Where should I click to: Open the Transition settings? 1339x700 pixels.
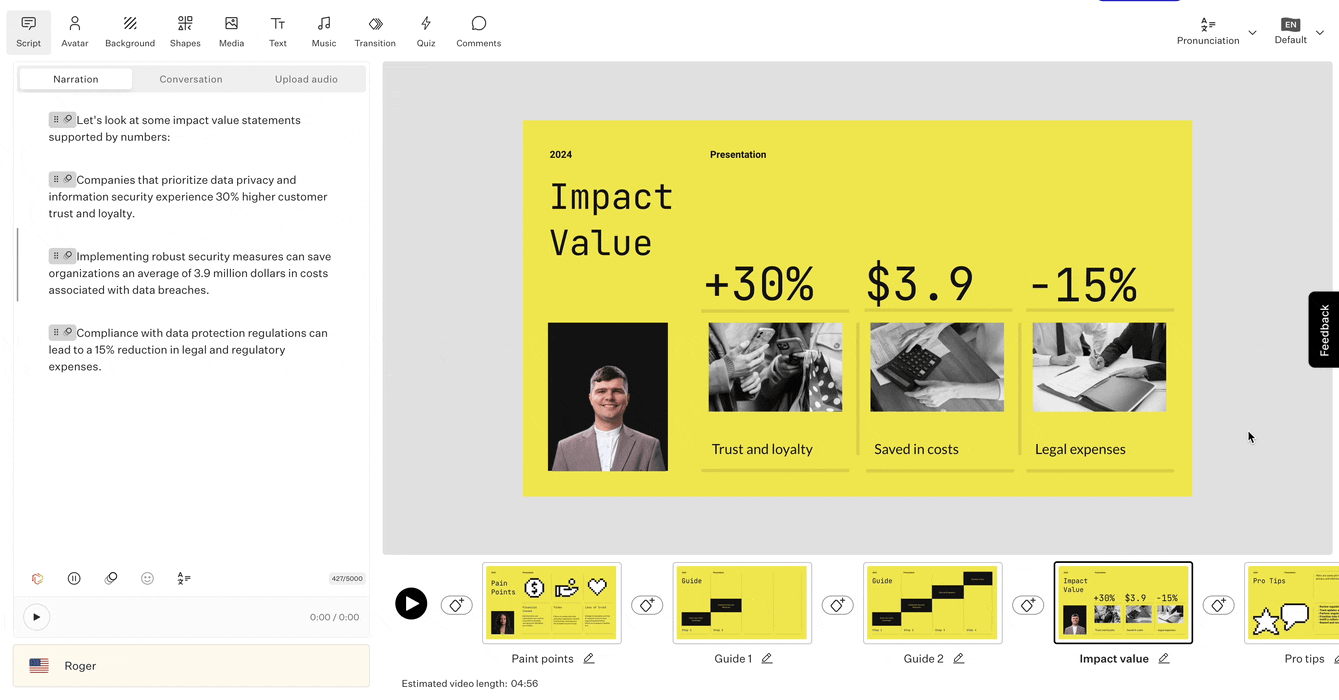[x=375, y=31]
